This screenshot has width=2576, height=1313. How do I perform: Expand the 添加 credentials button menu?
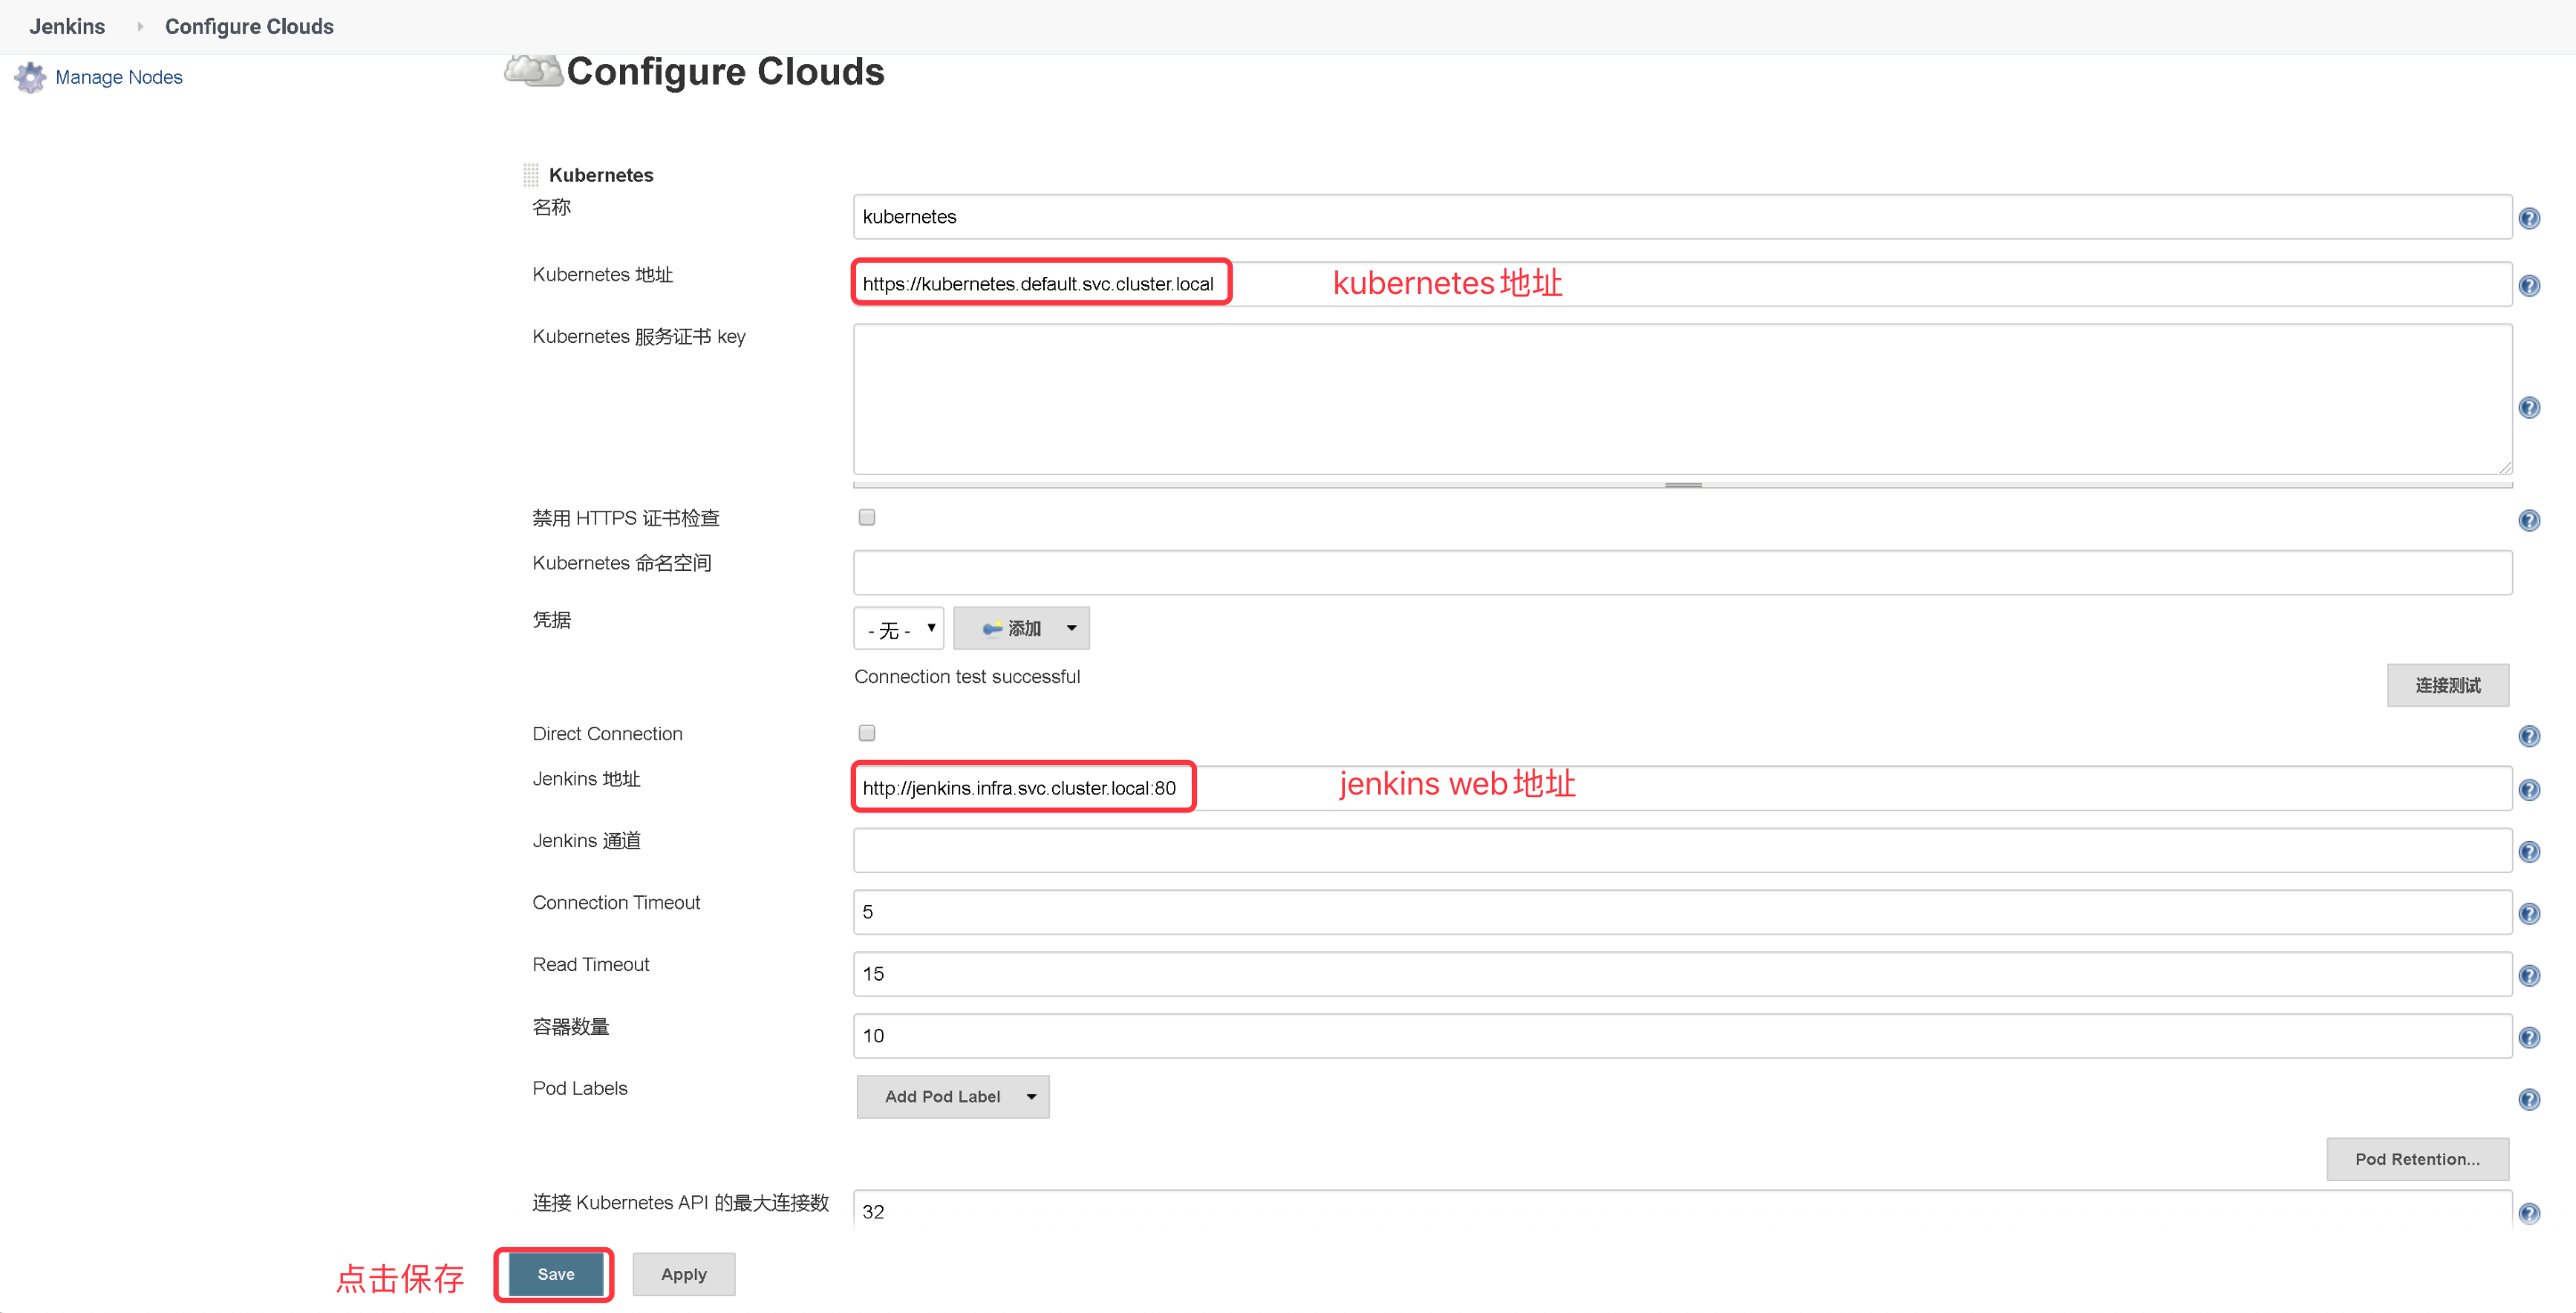click(1020, 629)
